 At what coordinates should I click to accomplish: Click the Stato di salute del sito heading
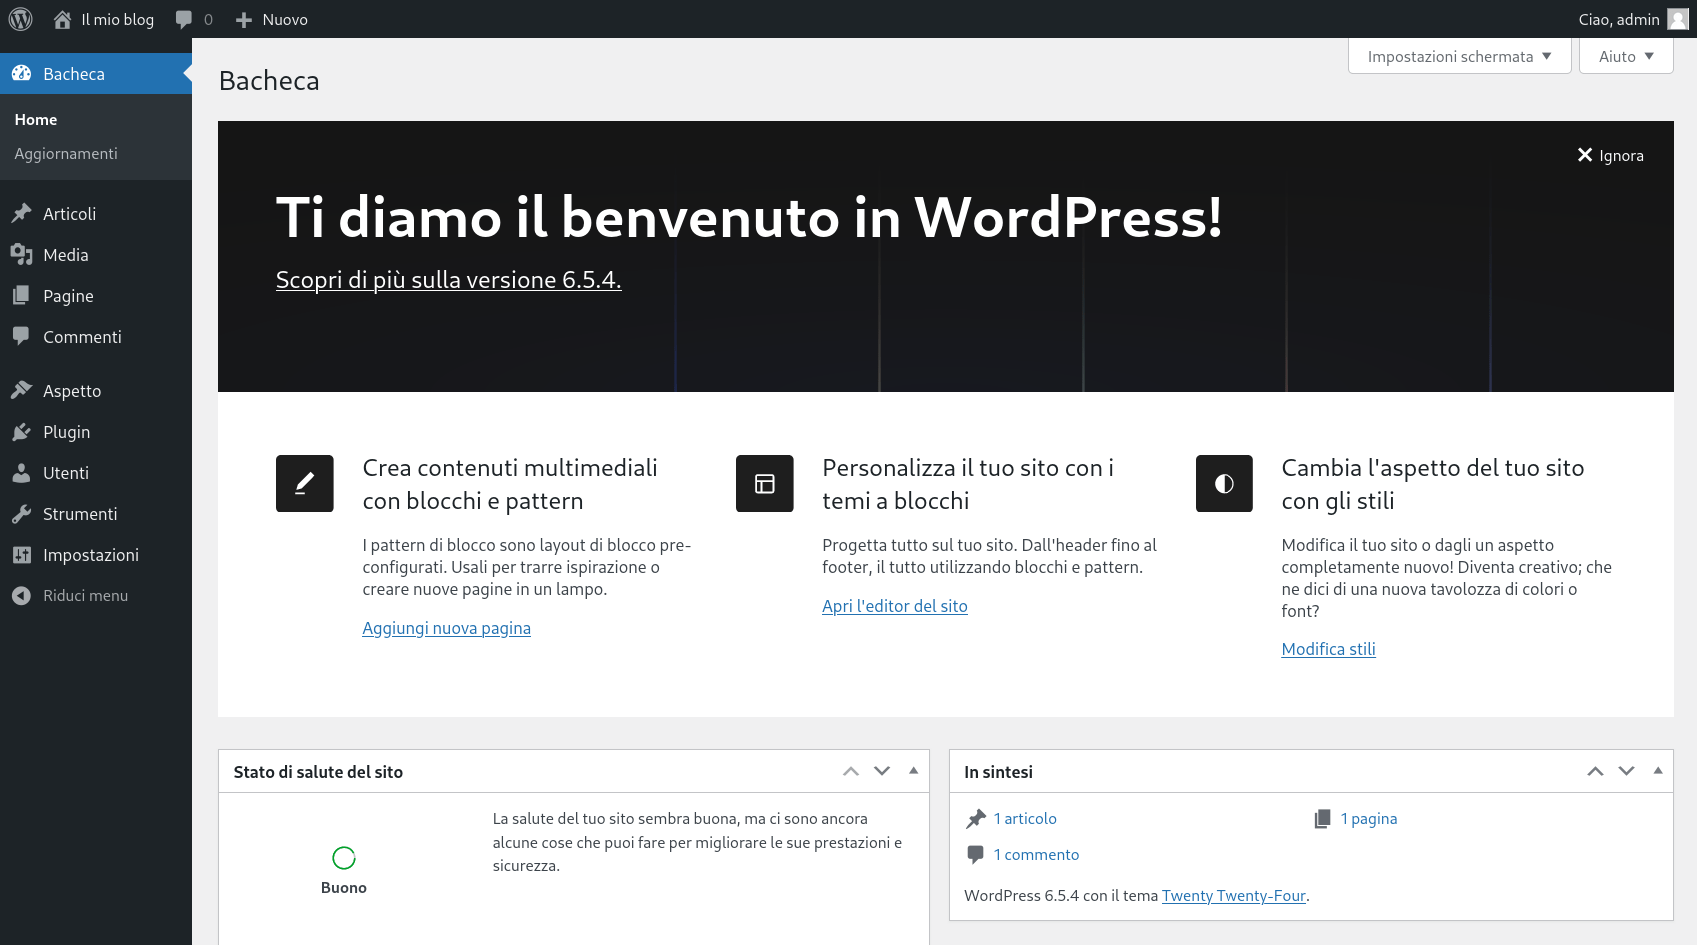(318, 772)
